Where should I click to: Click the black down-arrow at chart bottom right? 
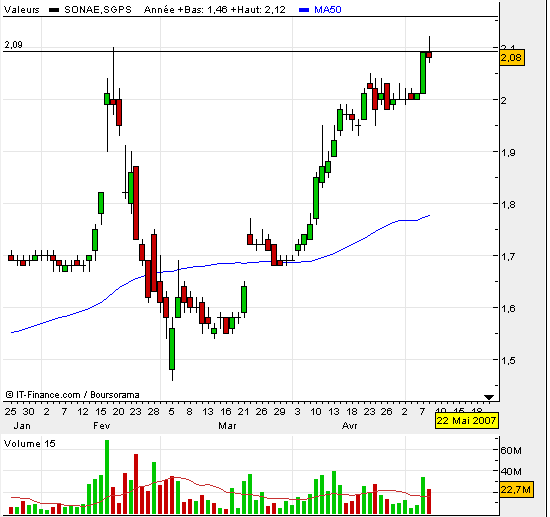pyautogui.click(x=489, y=397)
